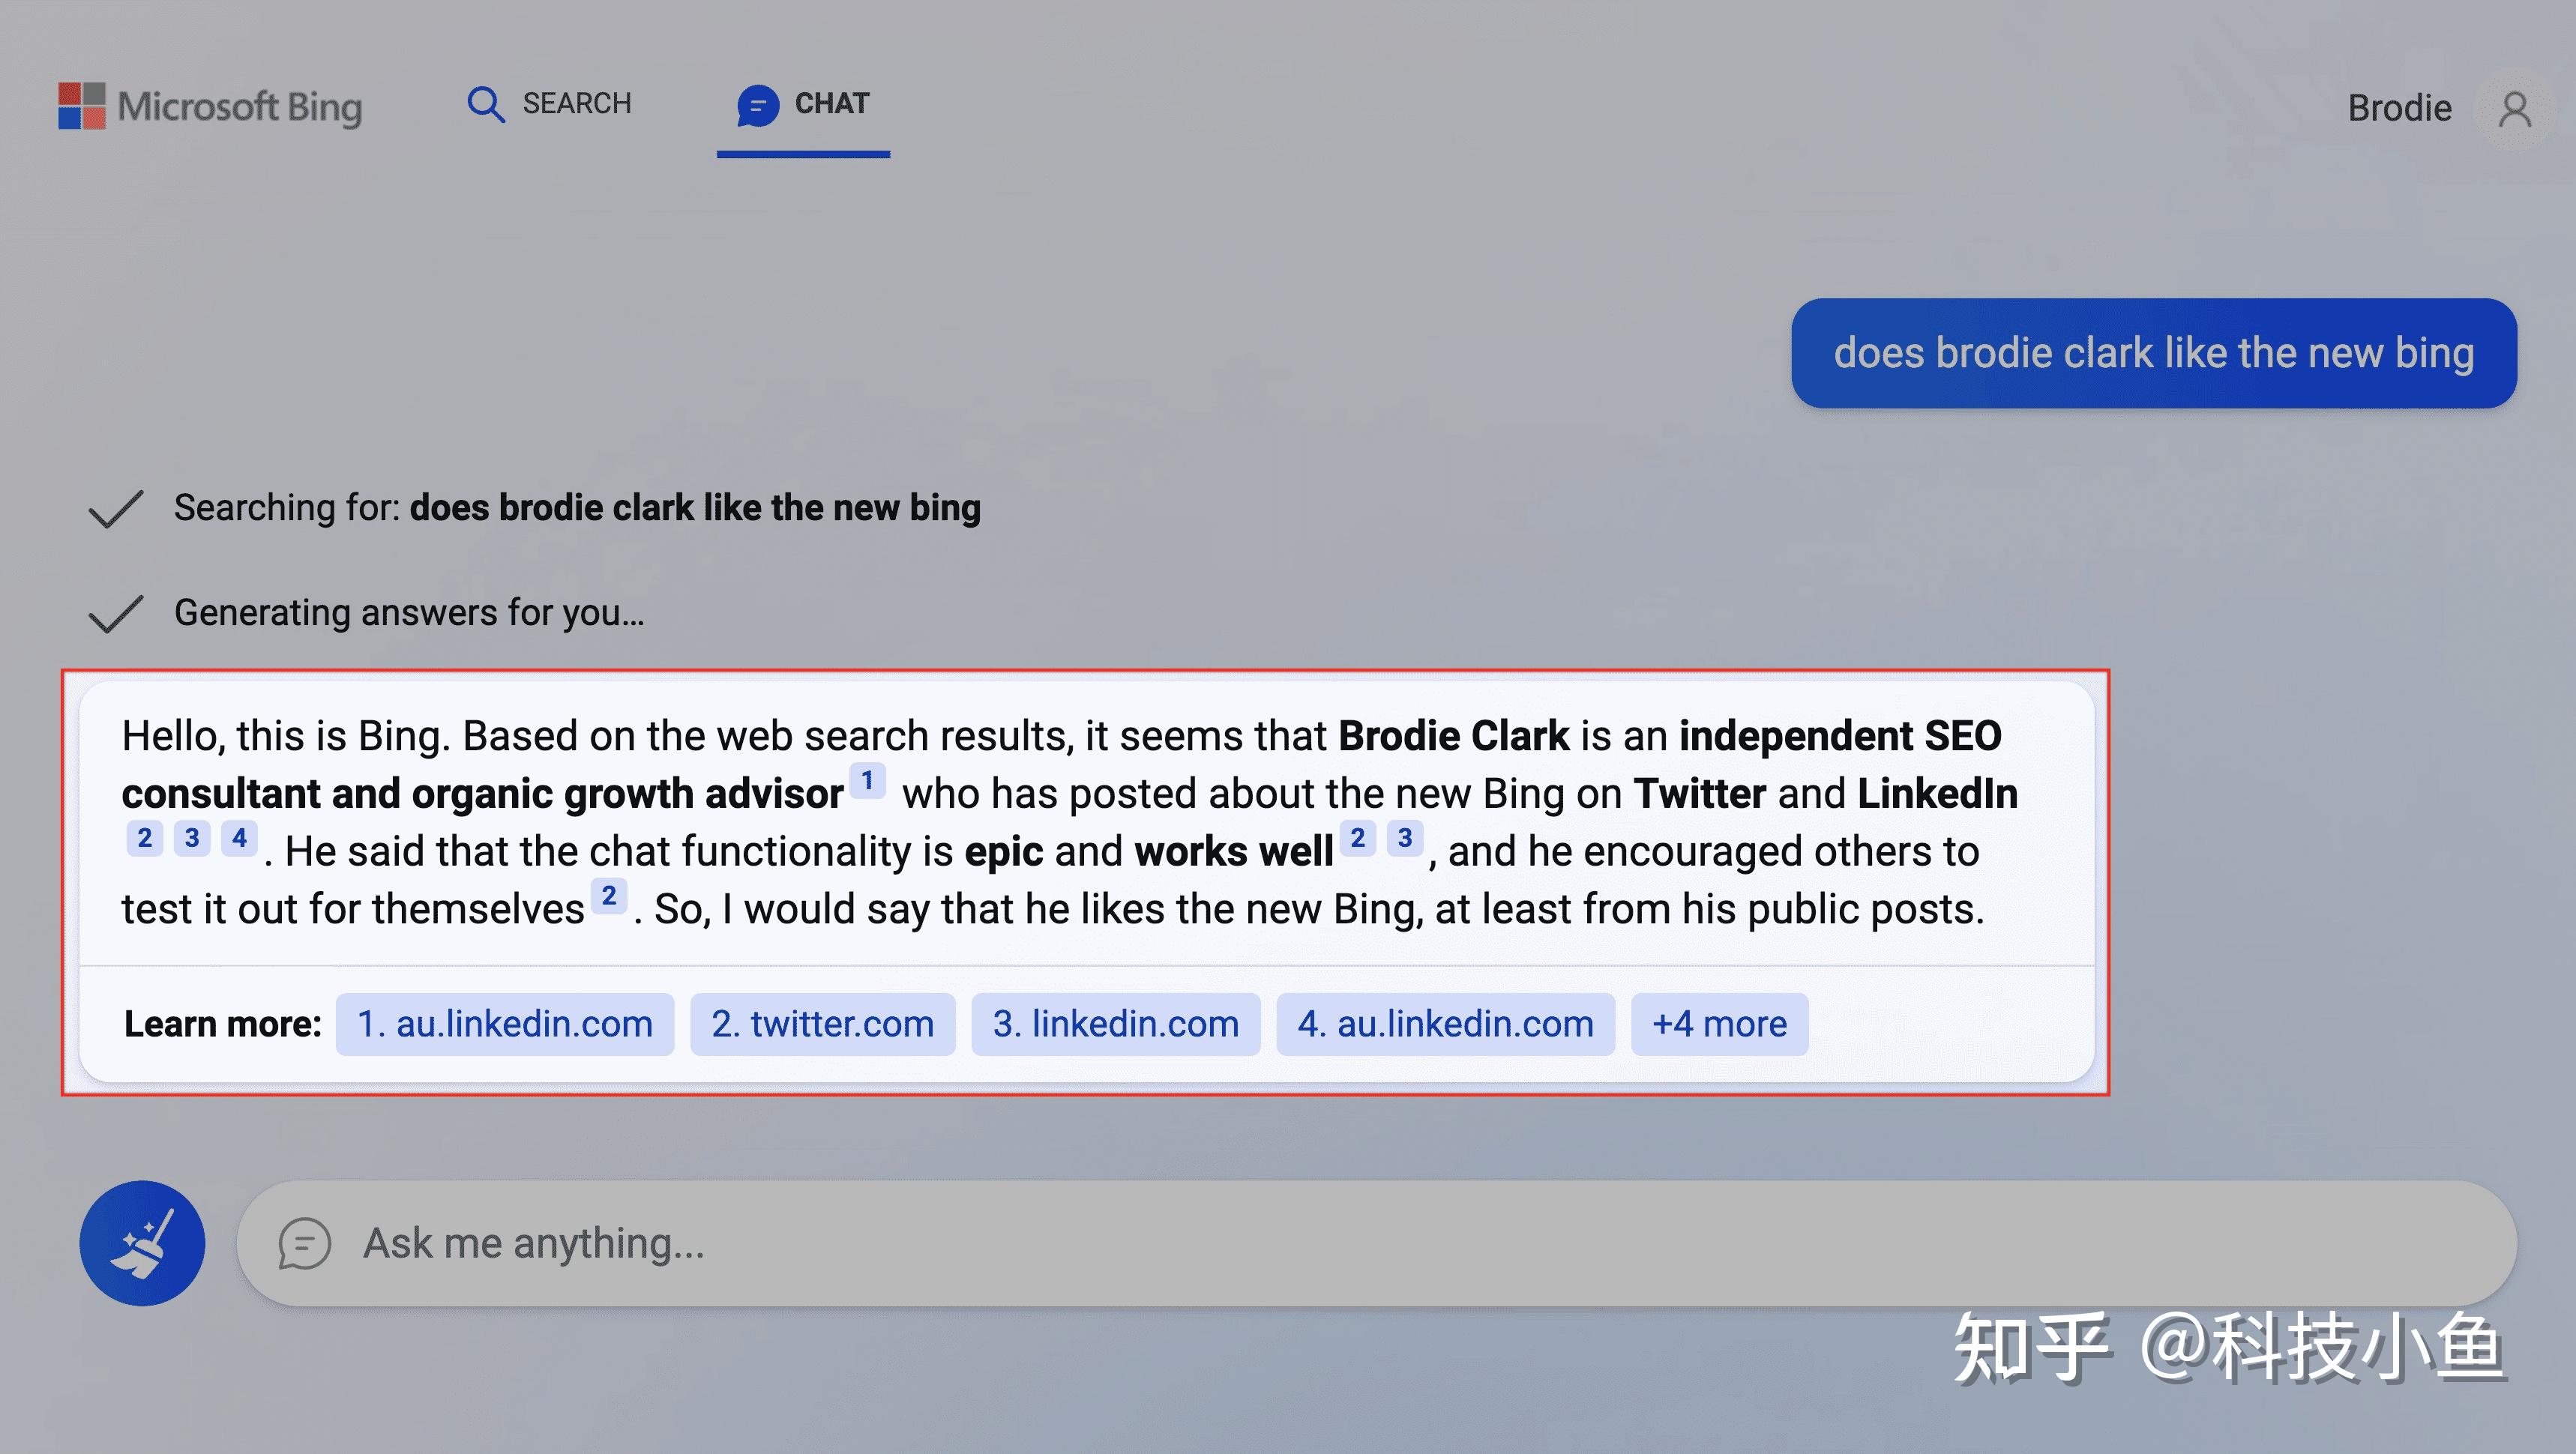The image size is (2576, 1454).
Task: Click the Brodie account name
Action: [x=2399, y=108]
